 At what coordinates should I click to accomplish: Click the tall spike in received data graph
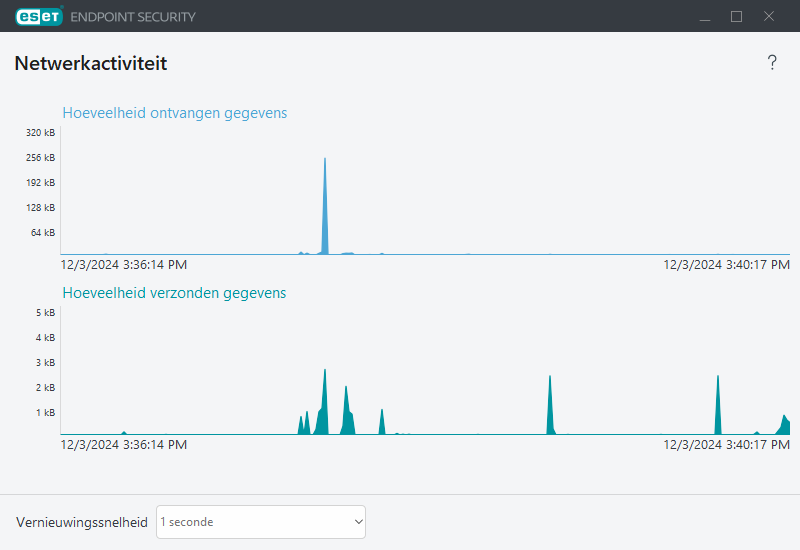click(x=325, y=210)
